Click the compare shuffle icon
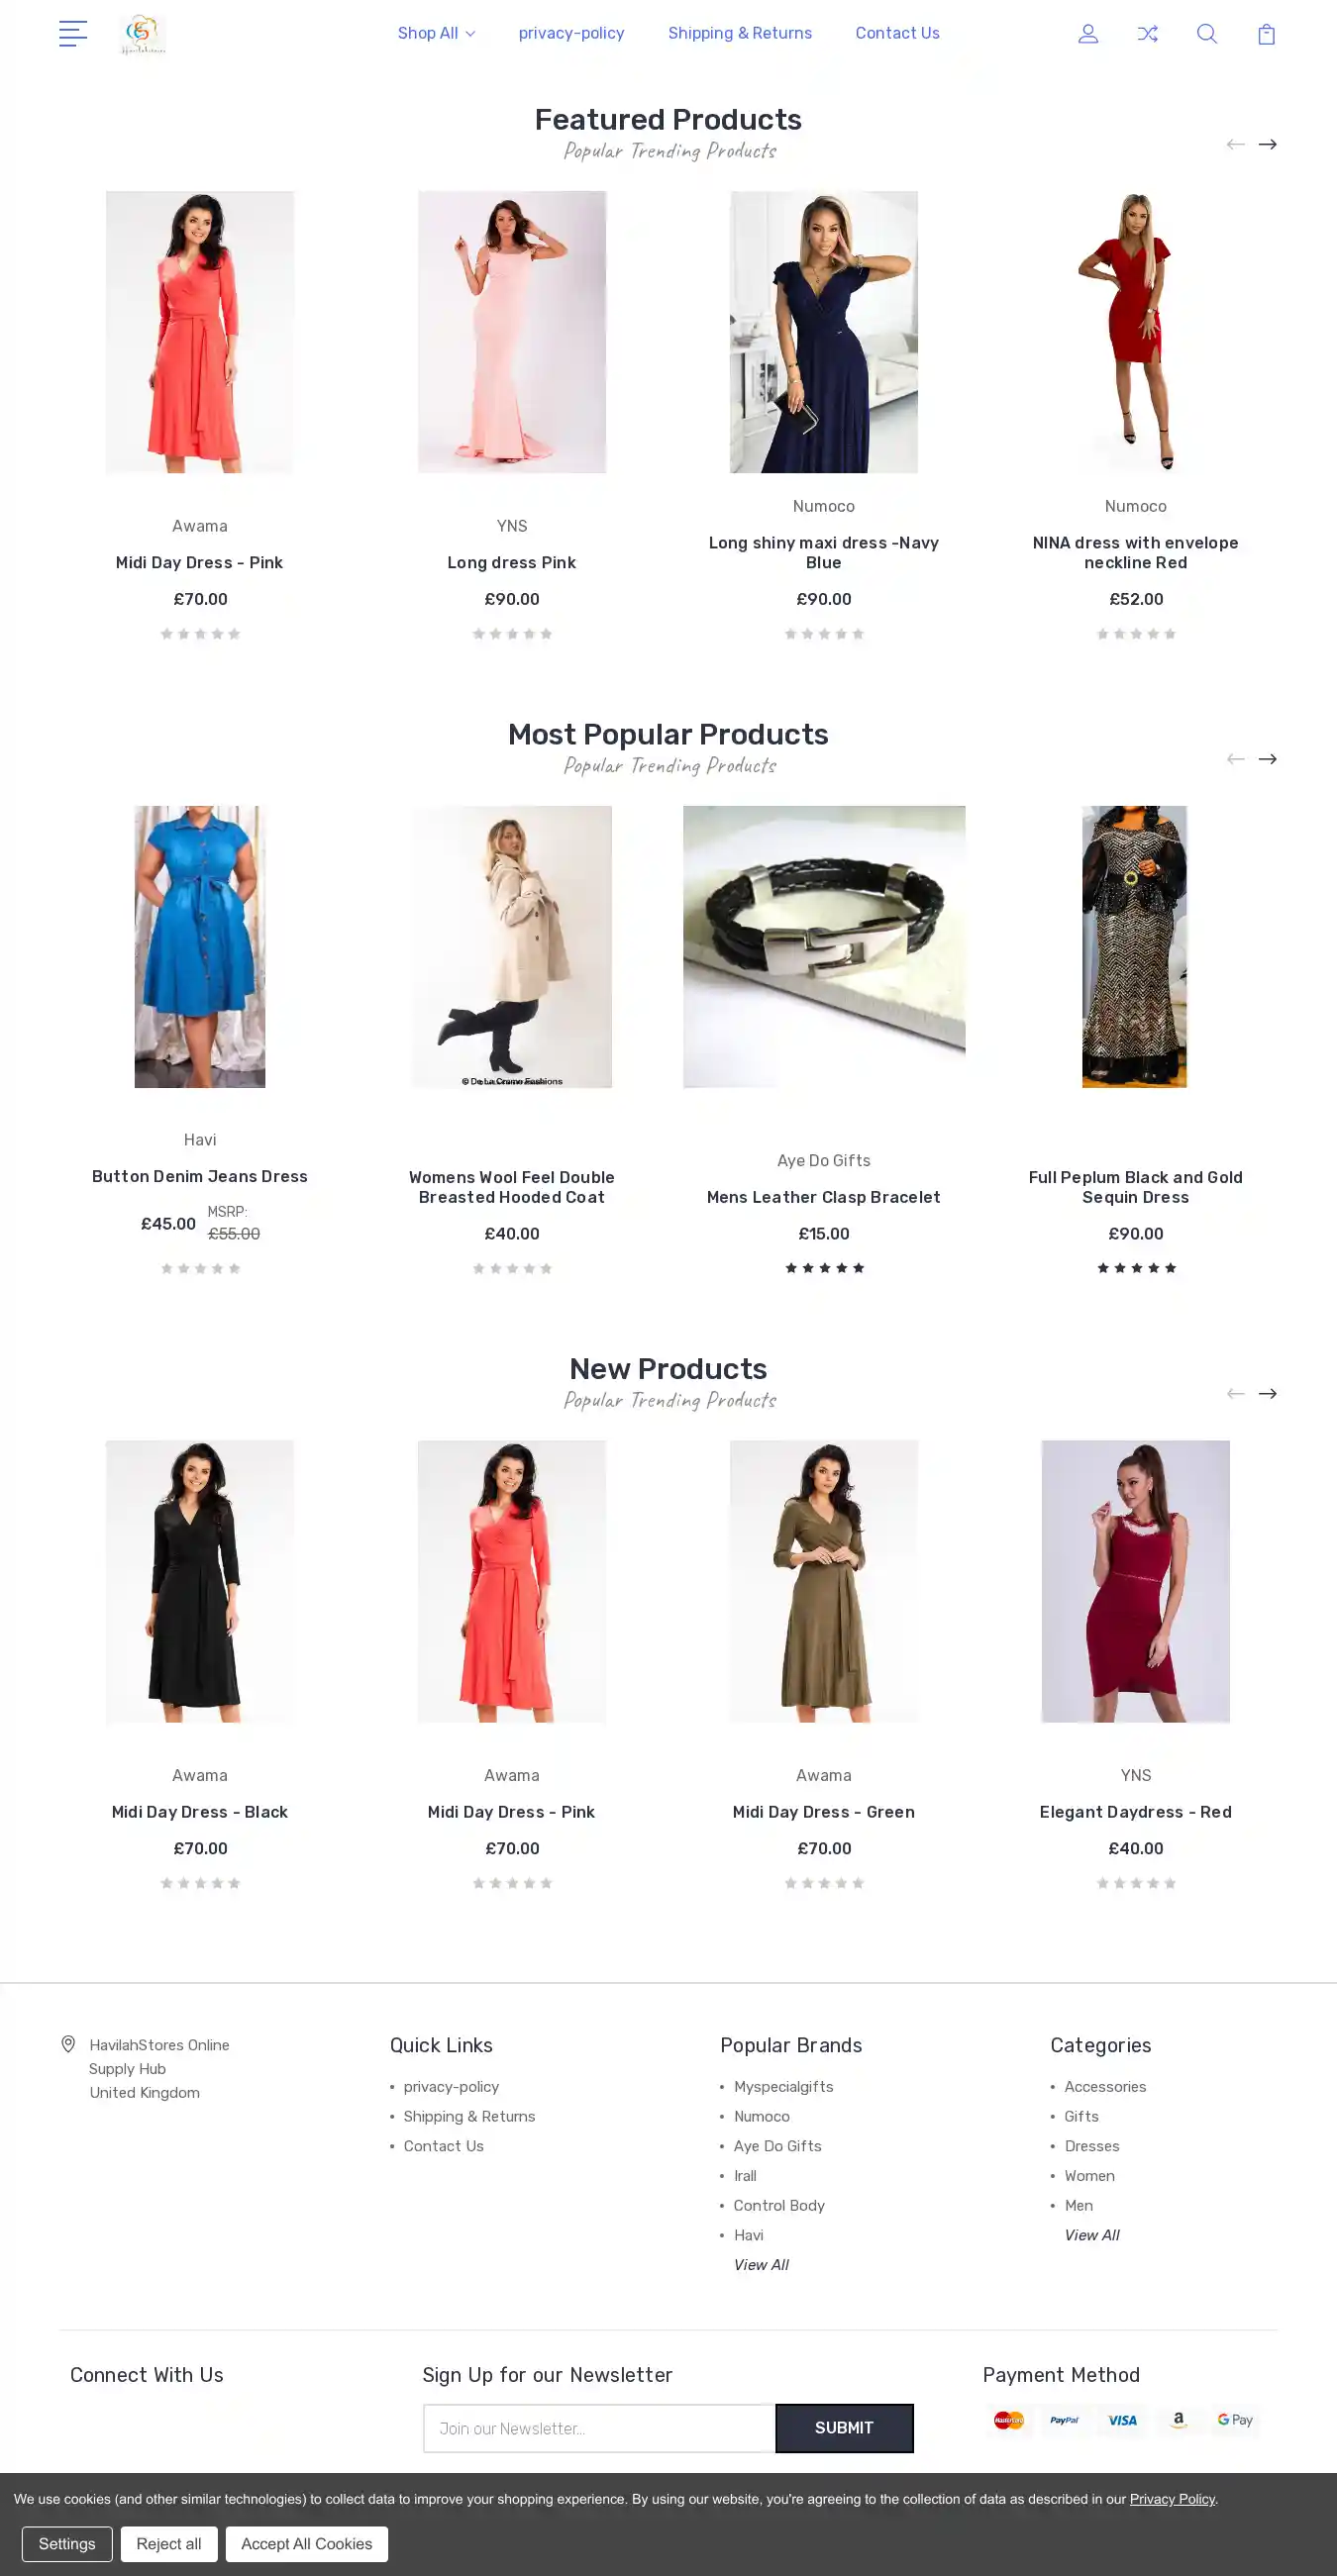Screen dimensions: 1337x2576 (x=1148, y=34)
